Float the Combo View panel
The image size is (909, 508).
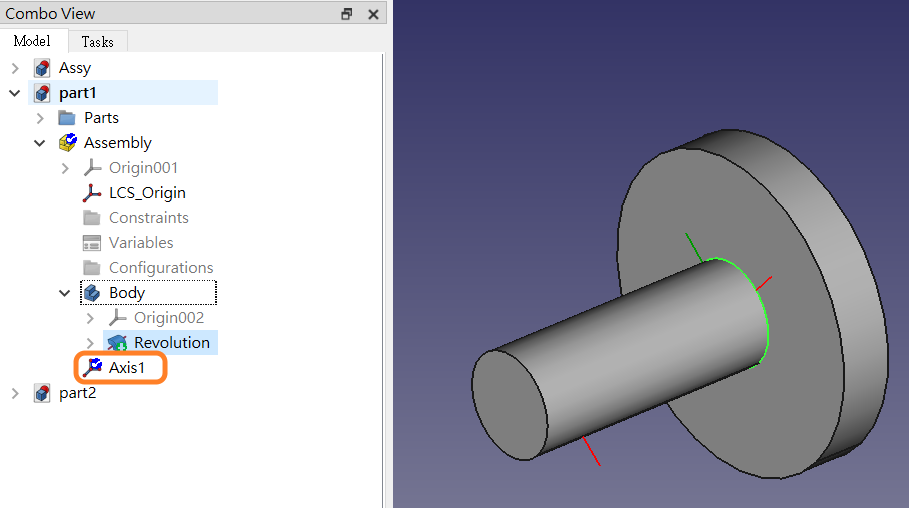(347, 14)
